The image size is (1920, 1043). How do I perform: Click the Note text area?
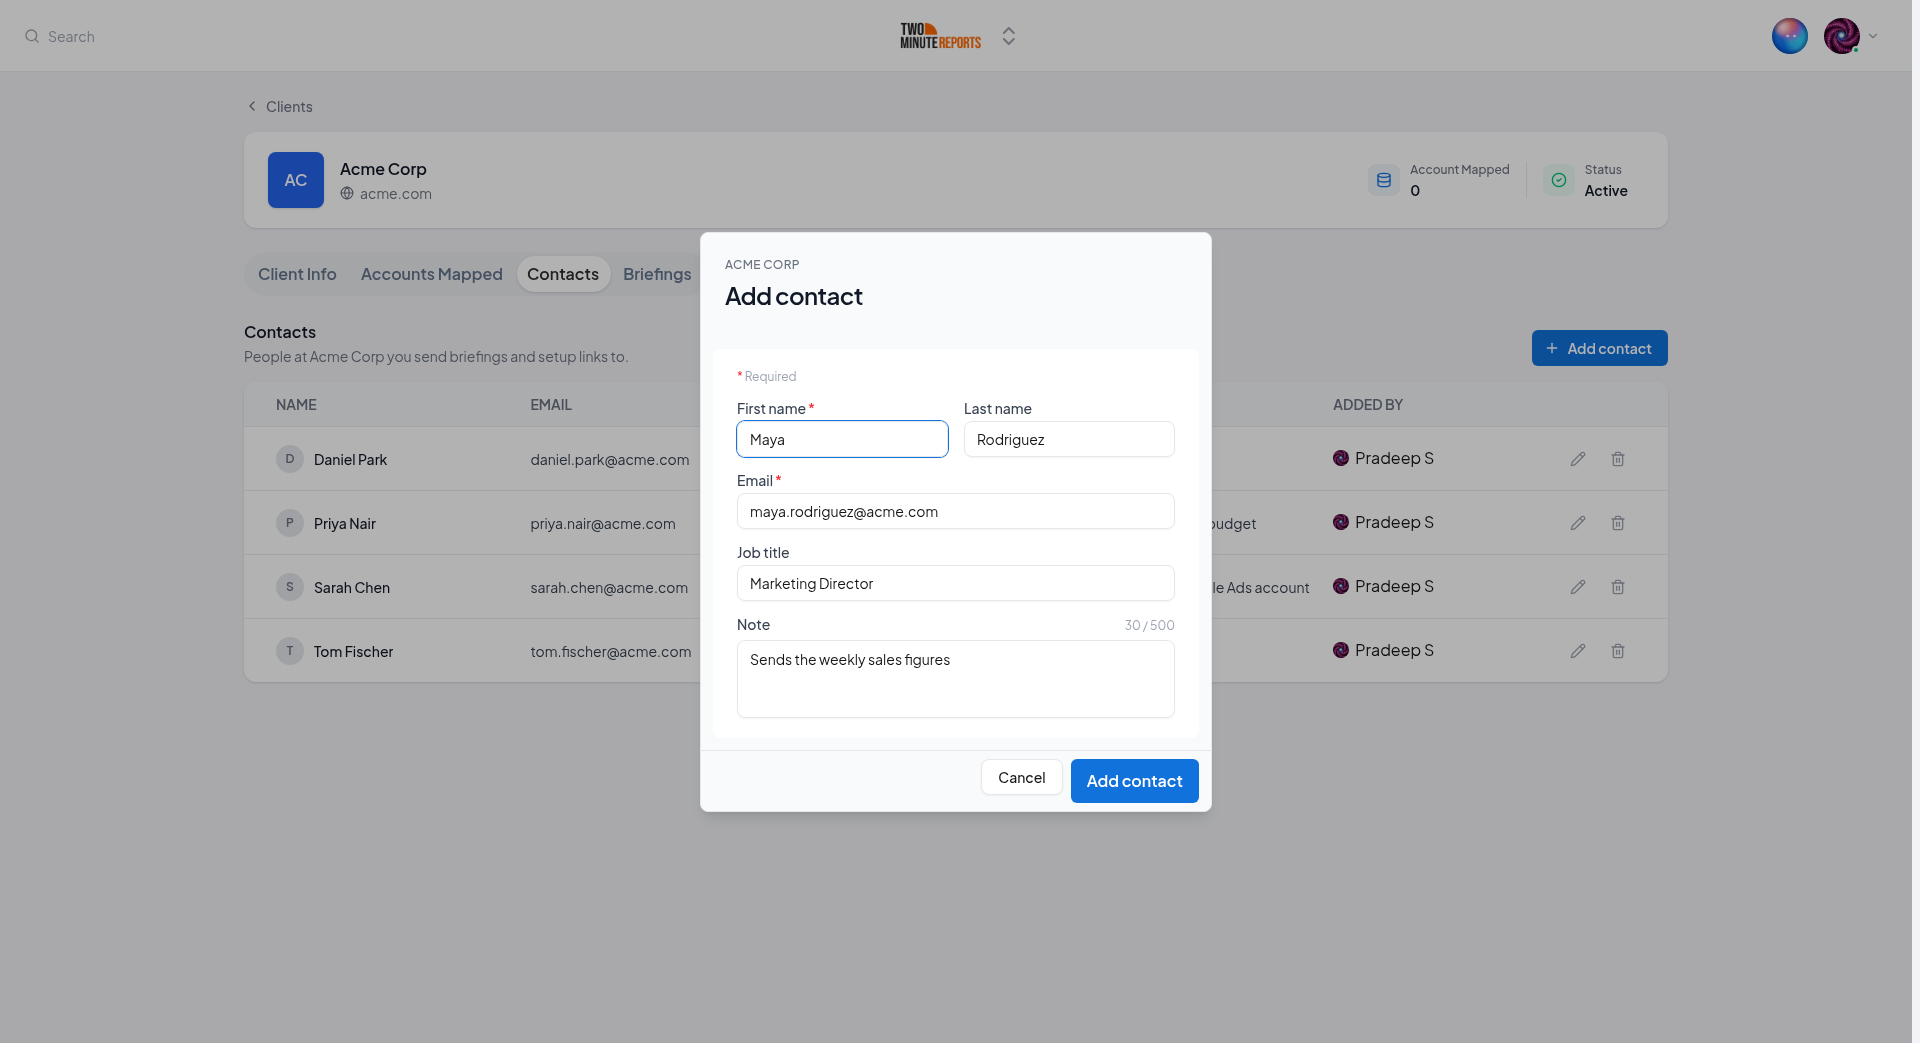956,679
